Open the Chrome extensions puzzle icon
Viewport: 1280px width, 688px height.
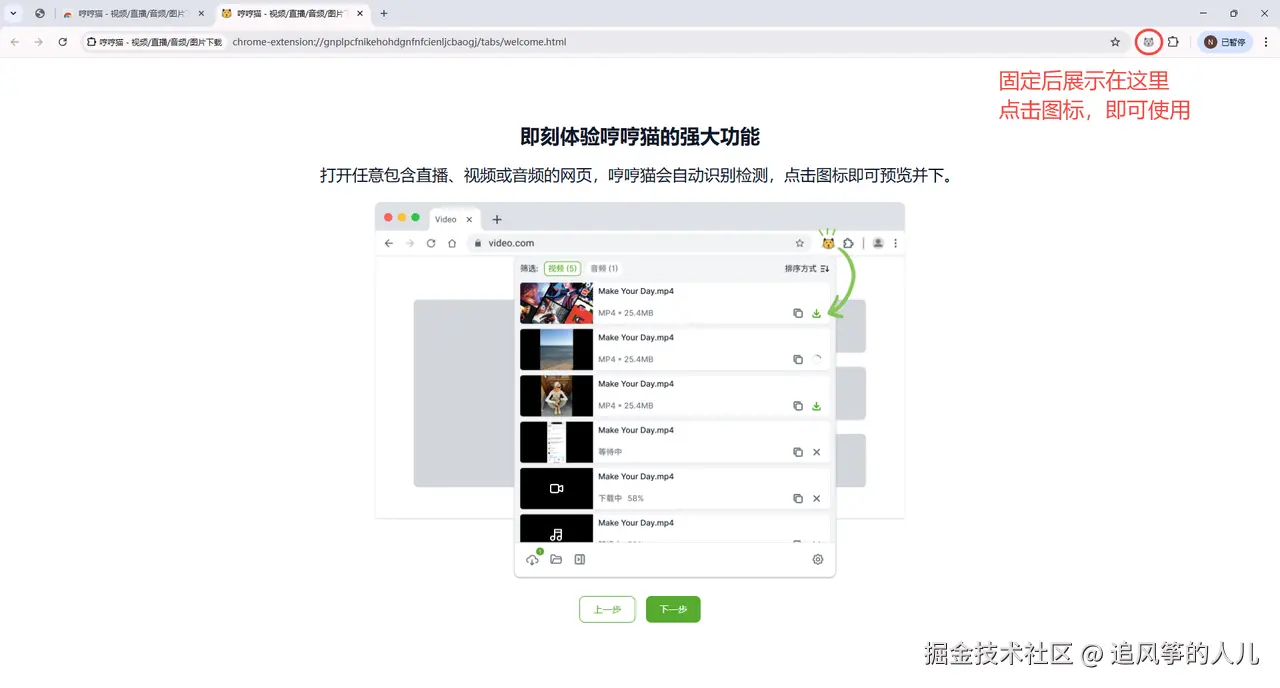(1173, 42)
